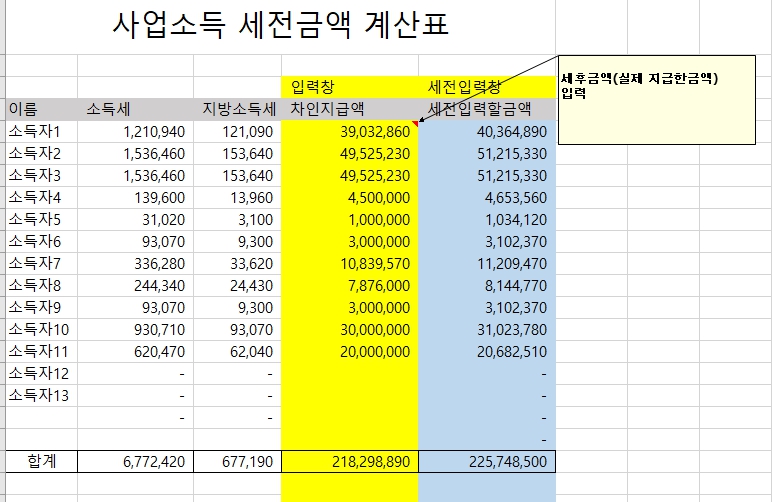The image size is (772, 502).
Task: Click 소득자6's income tax value 93,070
Action: click(135, 242)
